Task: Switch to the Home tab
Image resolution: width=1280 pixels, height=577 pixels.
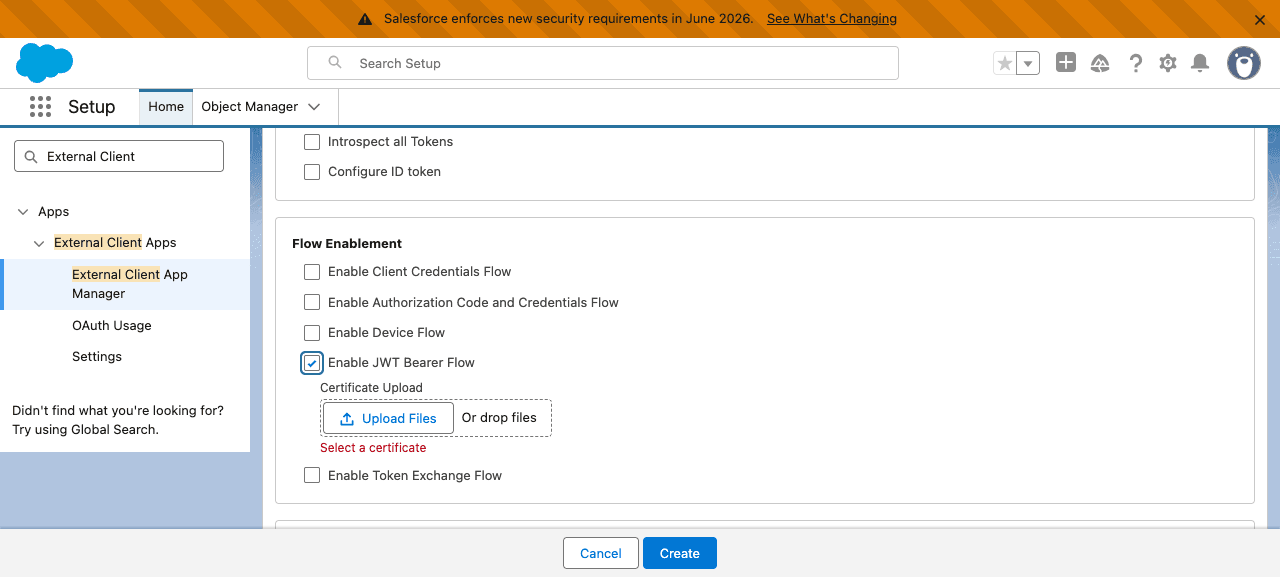Action: click(166, 107)
